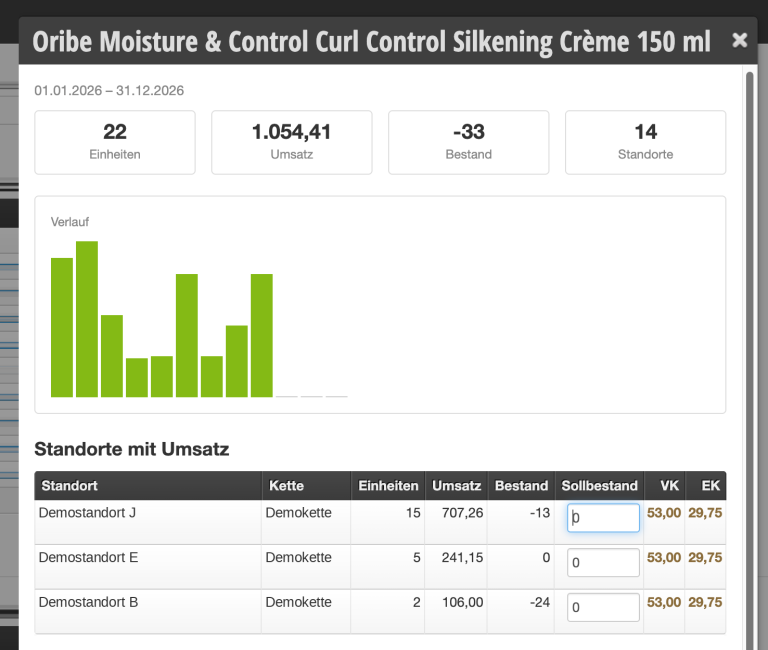Screen dimensions: 768x650
Task: Select the 14 Standorte summary card
Action: coord(645,142)
